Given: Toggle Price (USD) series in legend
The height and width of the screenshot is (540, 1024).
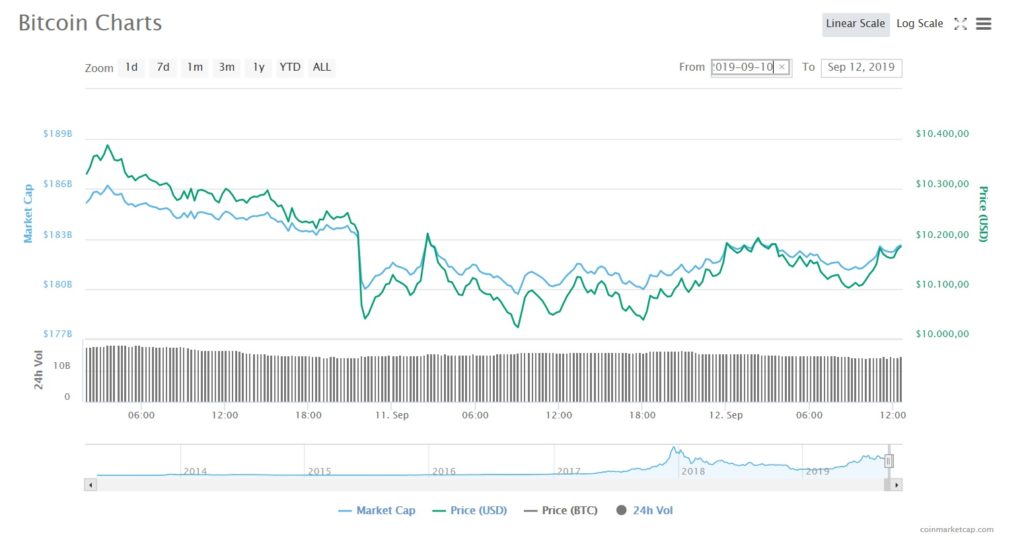Looking at the screenshot, I should coord(470,511).
